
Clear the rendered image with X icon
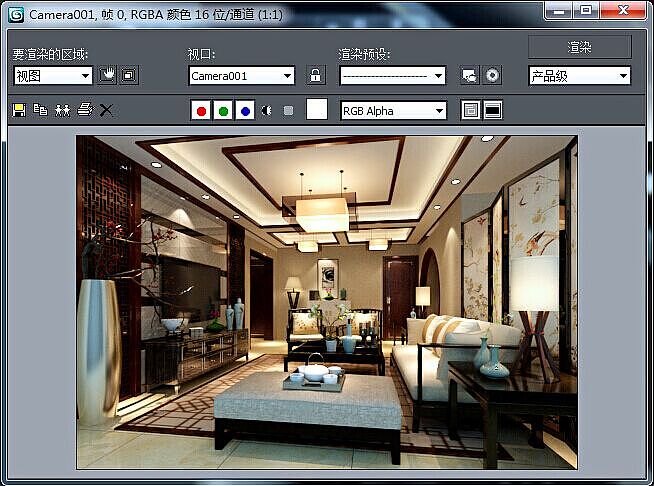tap(106, 110)
